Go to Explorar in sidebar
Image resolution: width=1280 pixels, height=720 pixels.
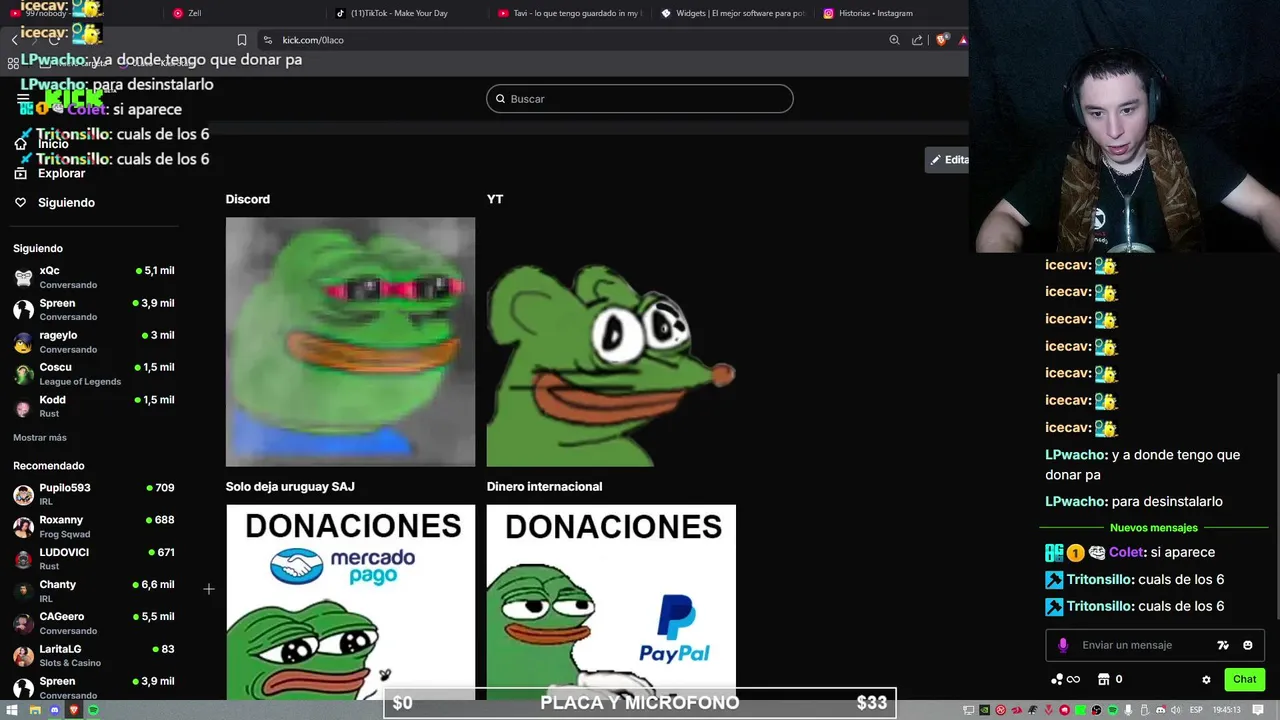(x=50, y=173)
